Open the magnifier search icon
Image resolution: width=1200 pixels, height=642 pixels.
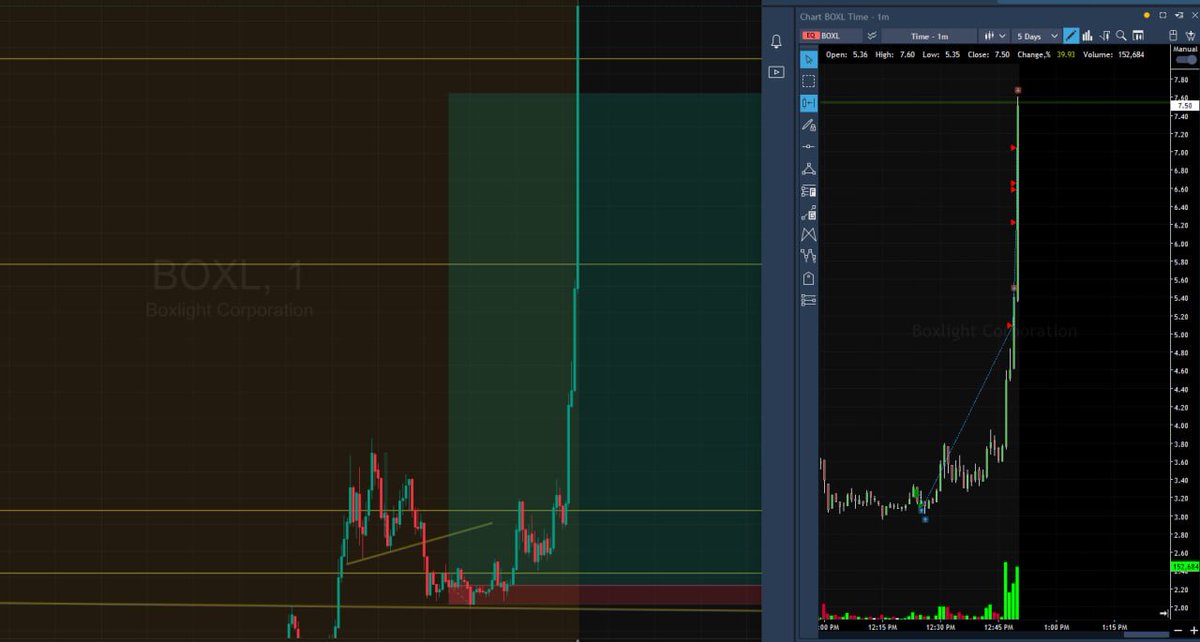tap(1121, 36)
